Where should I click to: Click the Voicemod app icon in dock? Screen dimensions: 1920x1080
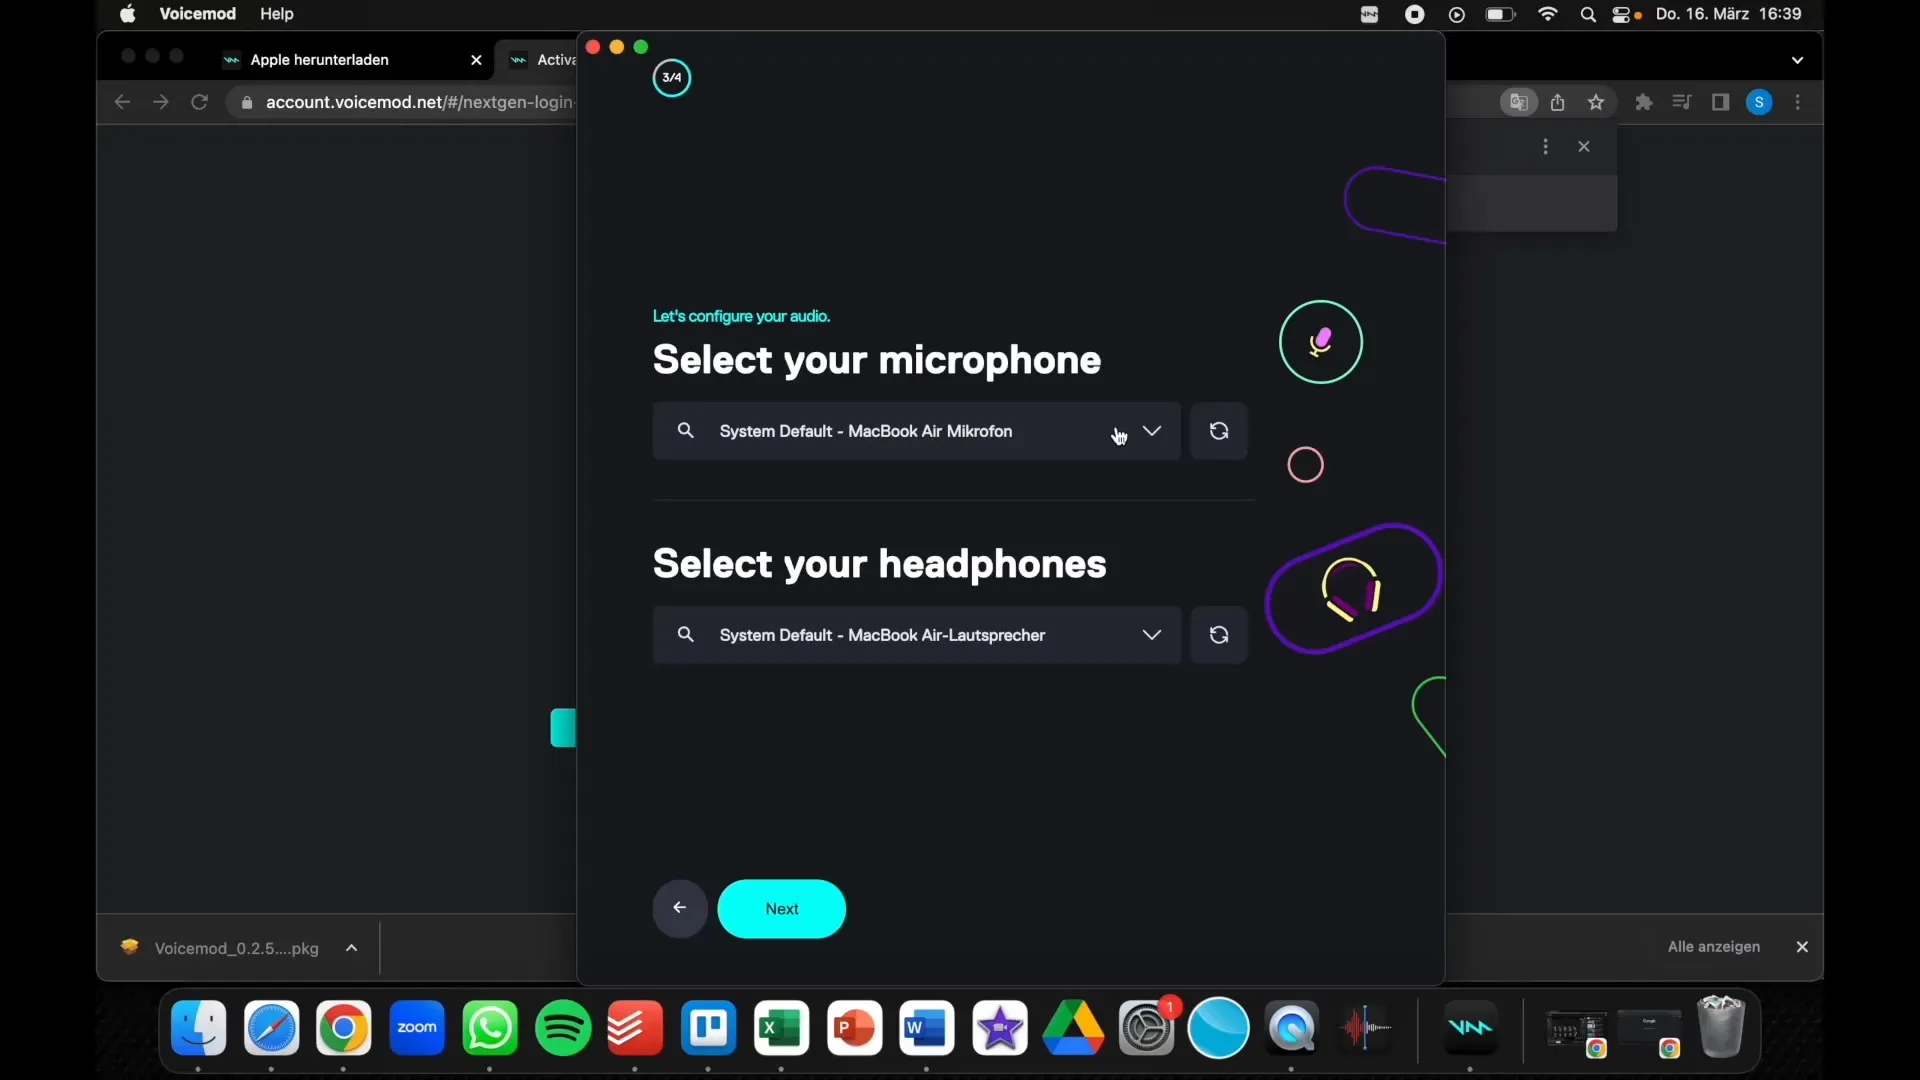pos(1468,1027)
